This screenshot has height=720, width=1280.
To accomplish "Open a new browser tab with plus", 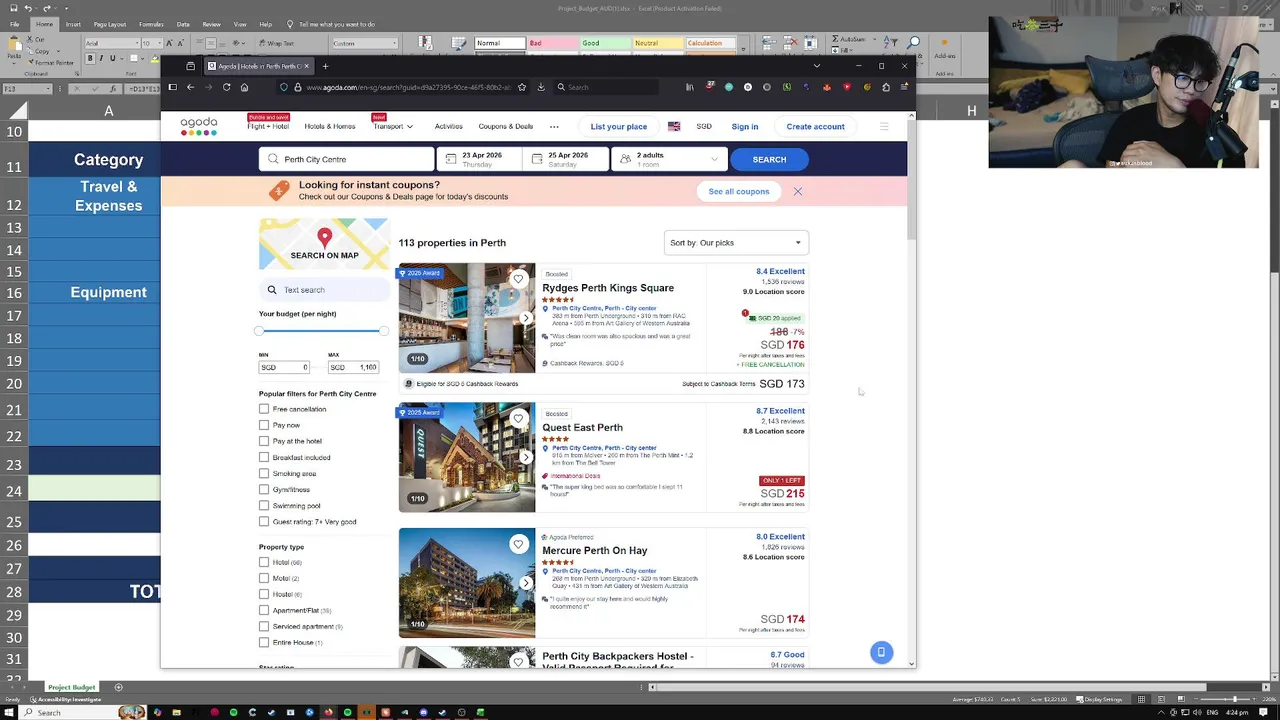I will click(x=325, y=66).
